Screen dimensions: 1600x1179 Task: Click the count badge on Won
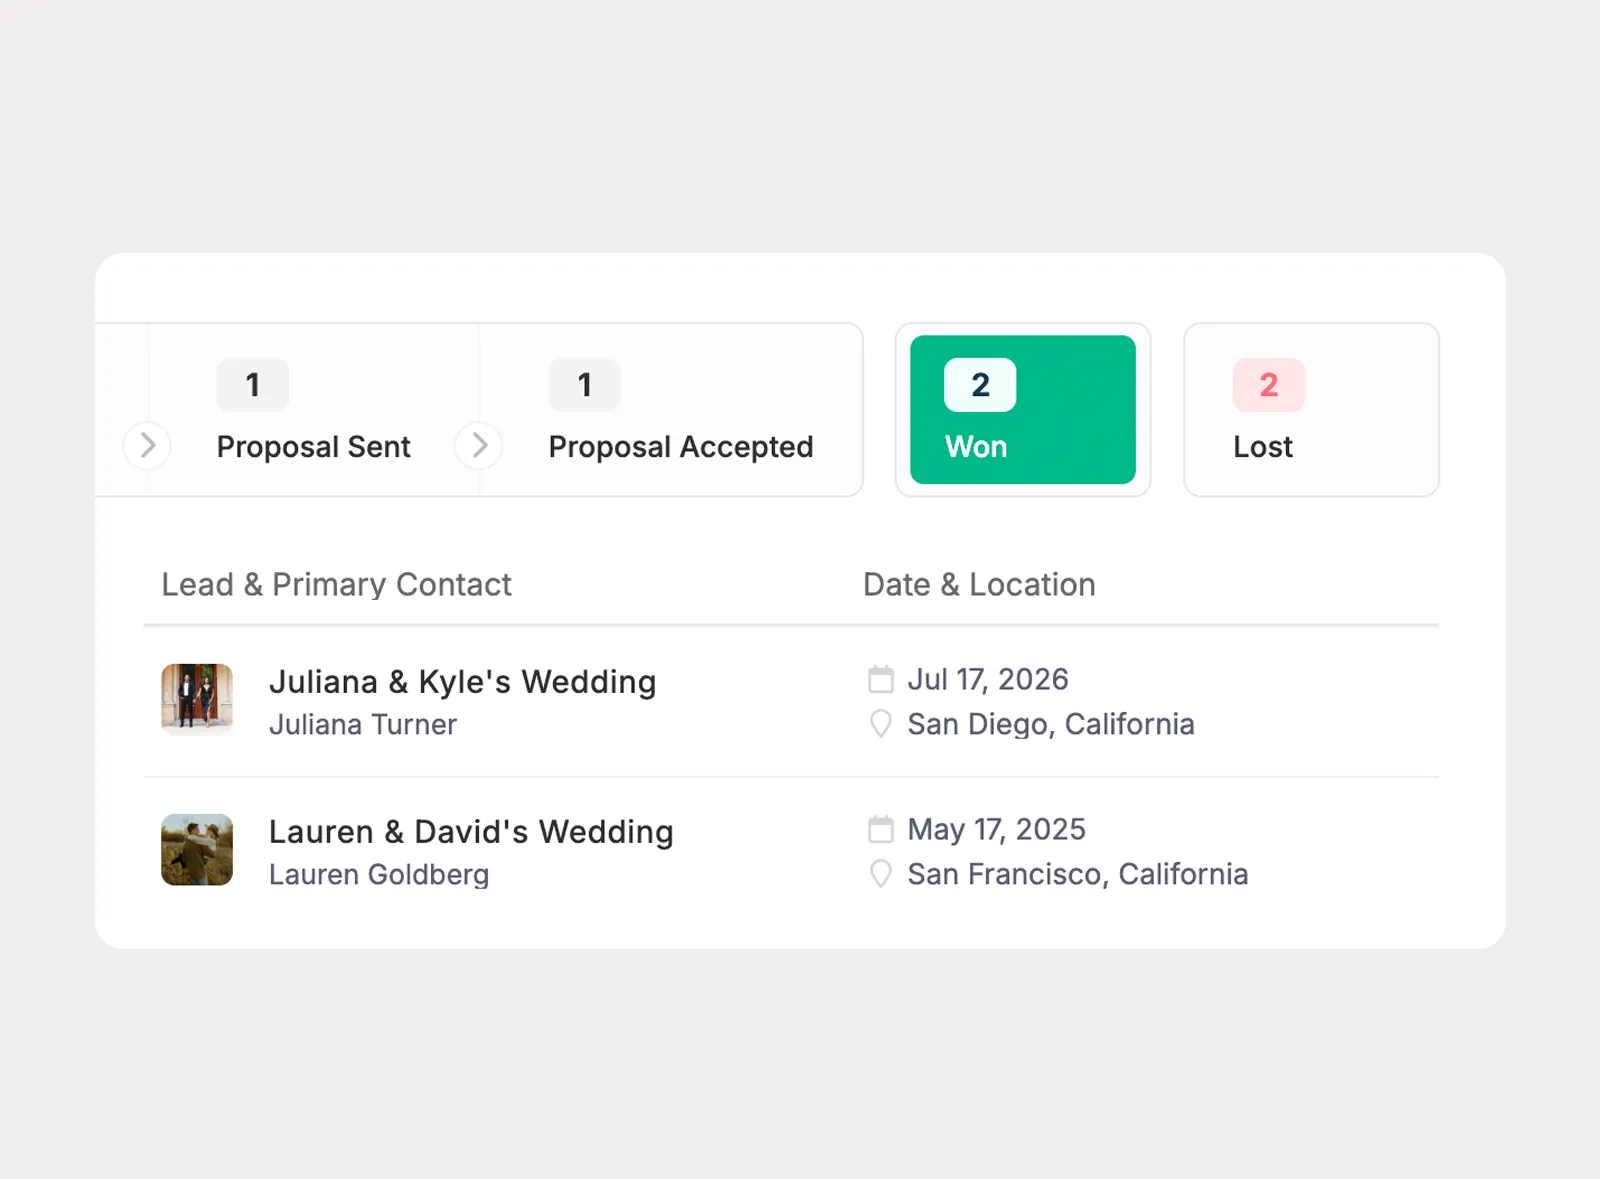click(x=980, y=385)
